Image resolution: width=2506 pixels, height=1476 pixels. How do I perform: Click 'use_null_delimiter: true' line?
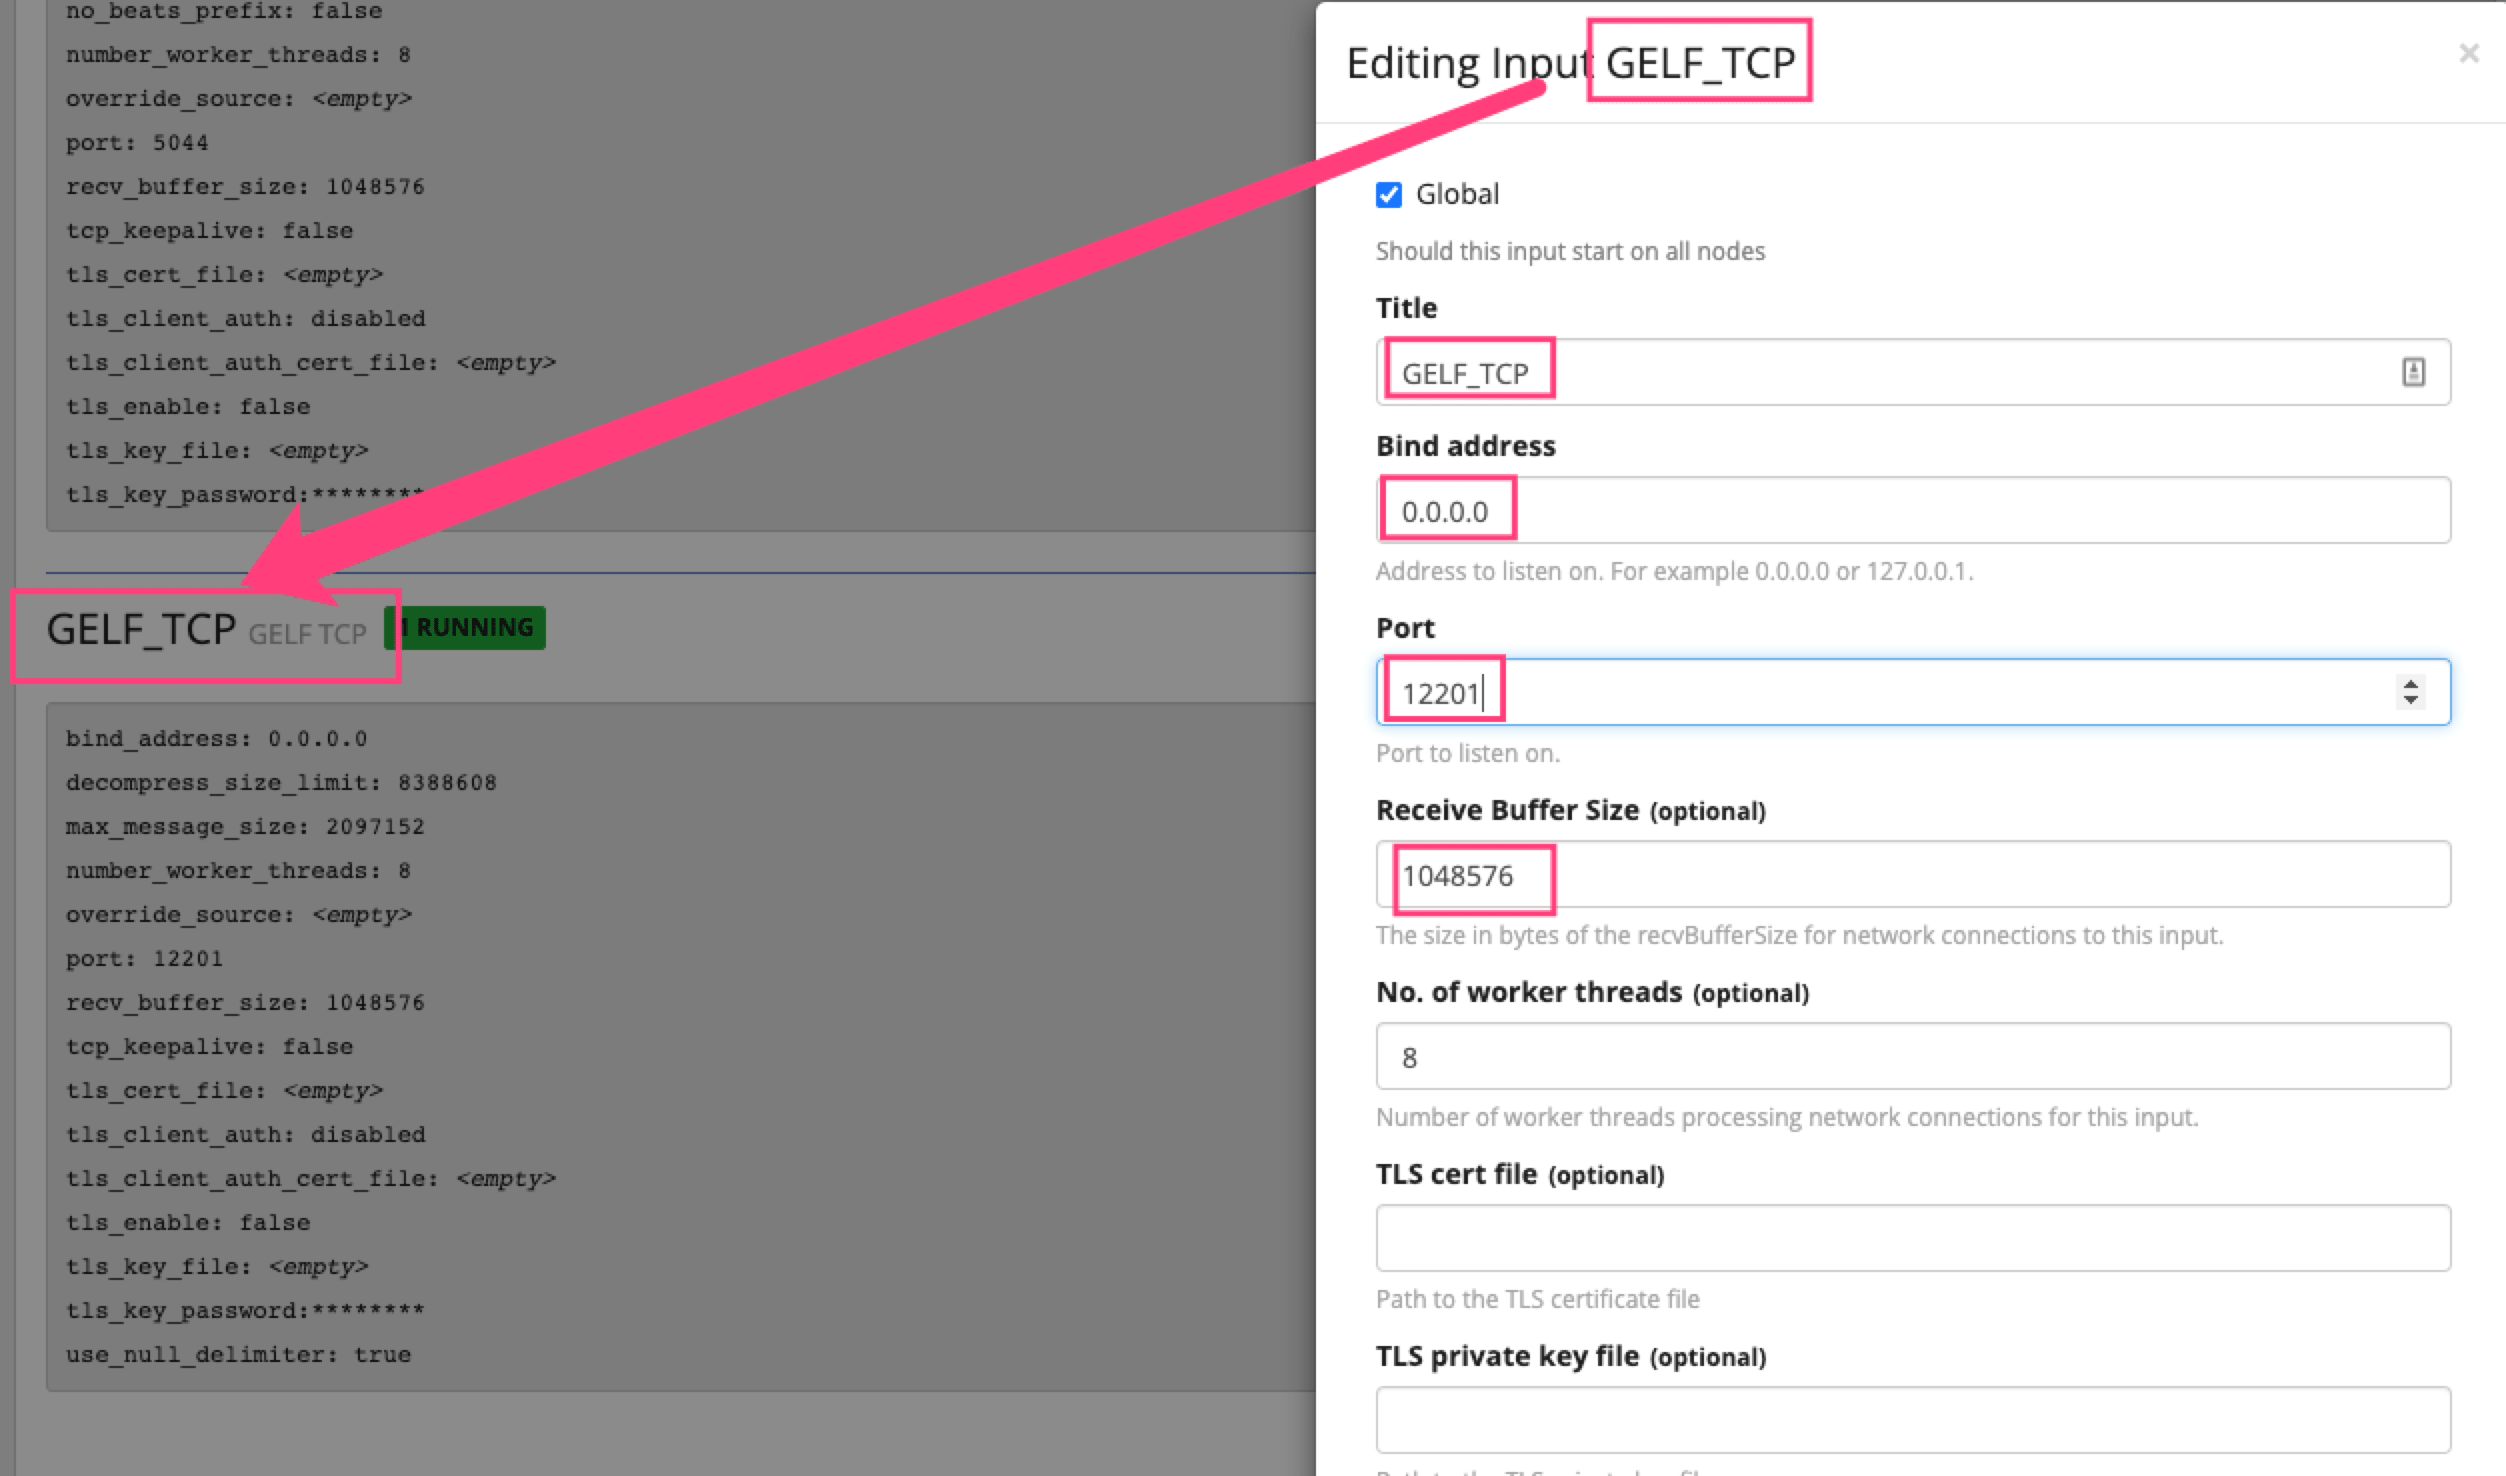click(238, 1354)
